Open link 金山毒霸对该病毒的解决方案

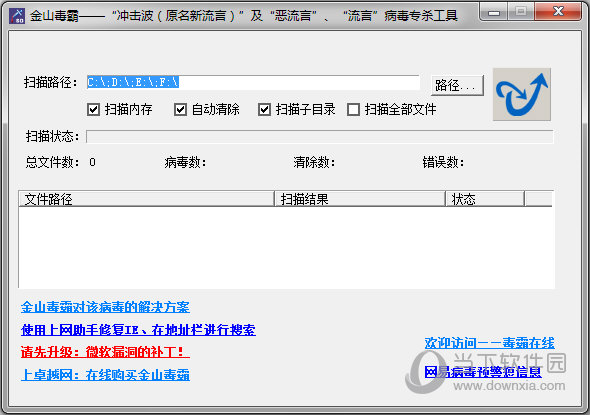click(105, 307)
